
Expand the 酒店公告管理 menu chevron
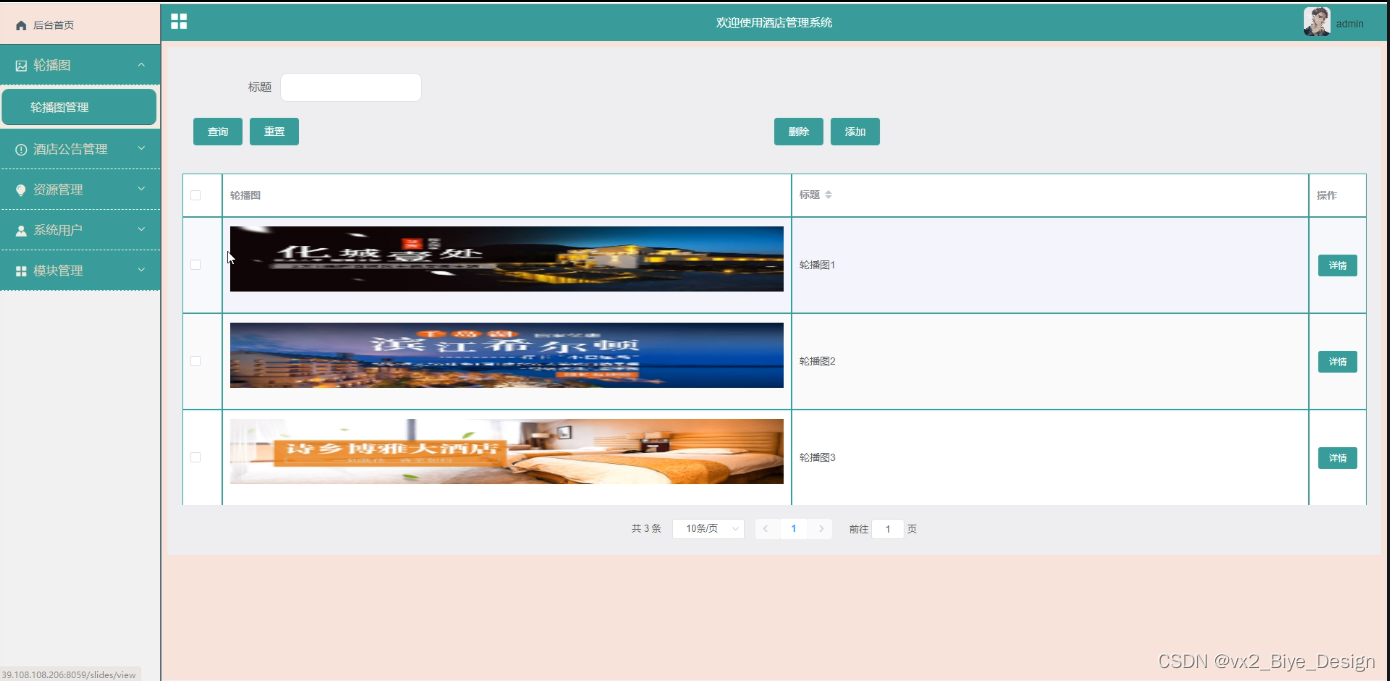(141, 148)
